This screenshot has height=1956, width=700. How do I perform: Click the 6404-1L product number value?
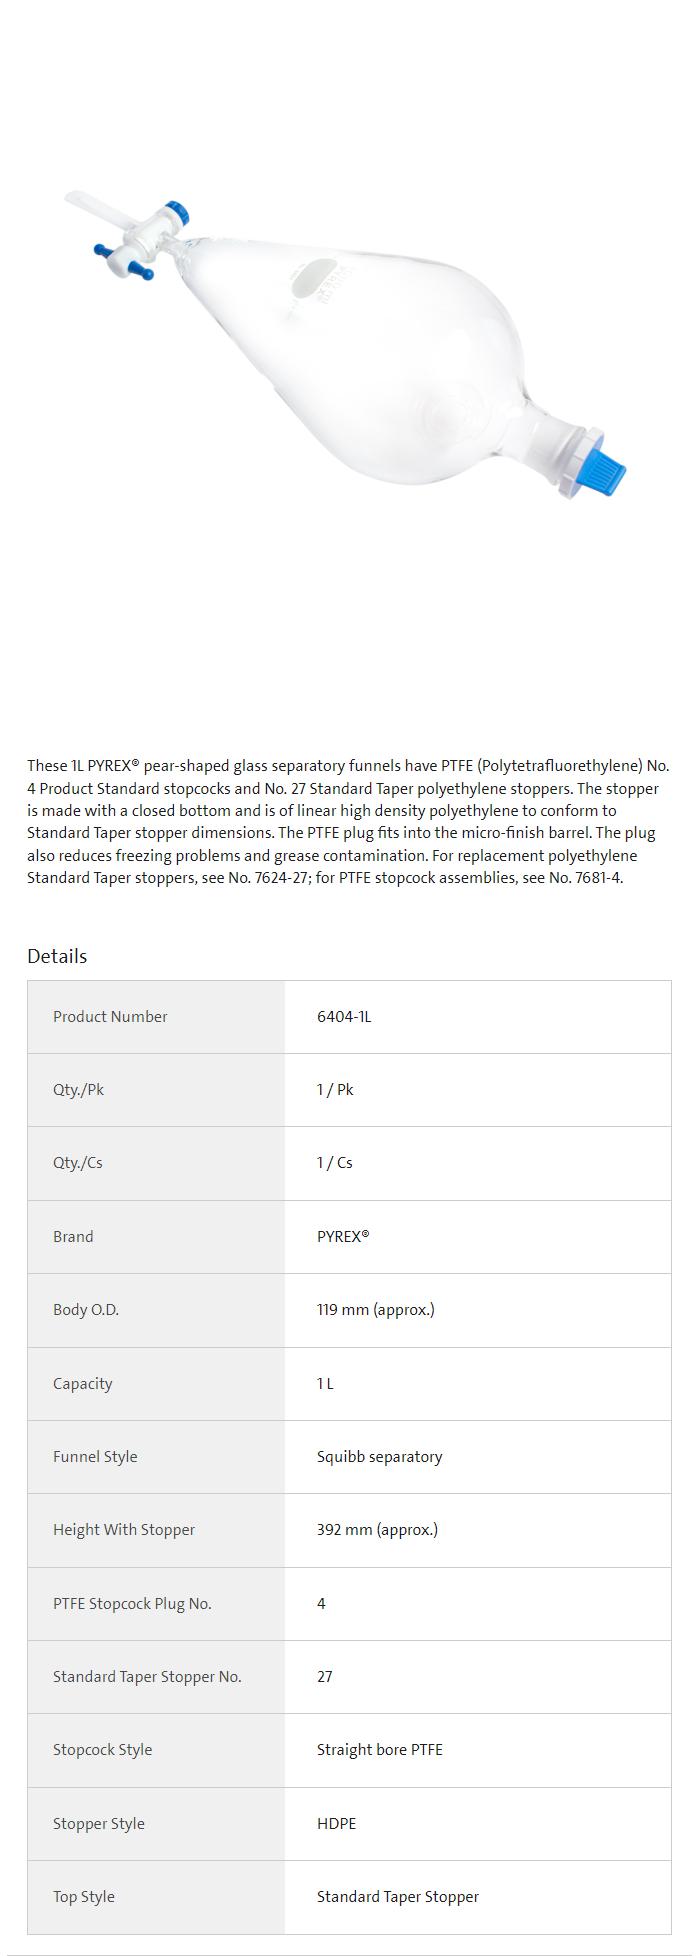coord(344,1016)
